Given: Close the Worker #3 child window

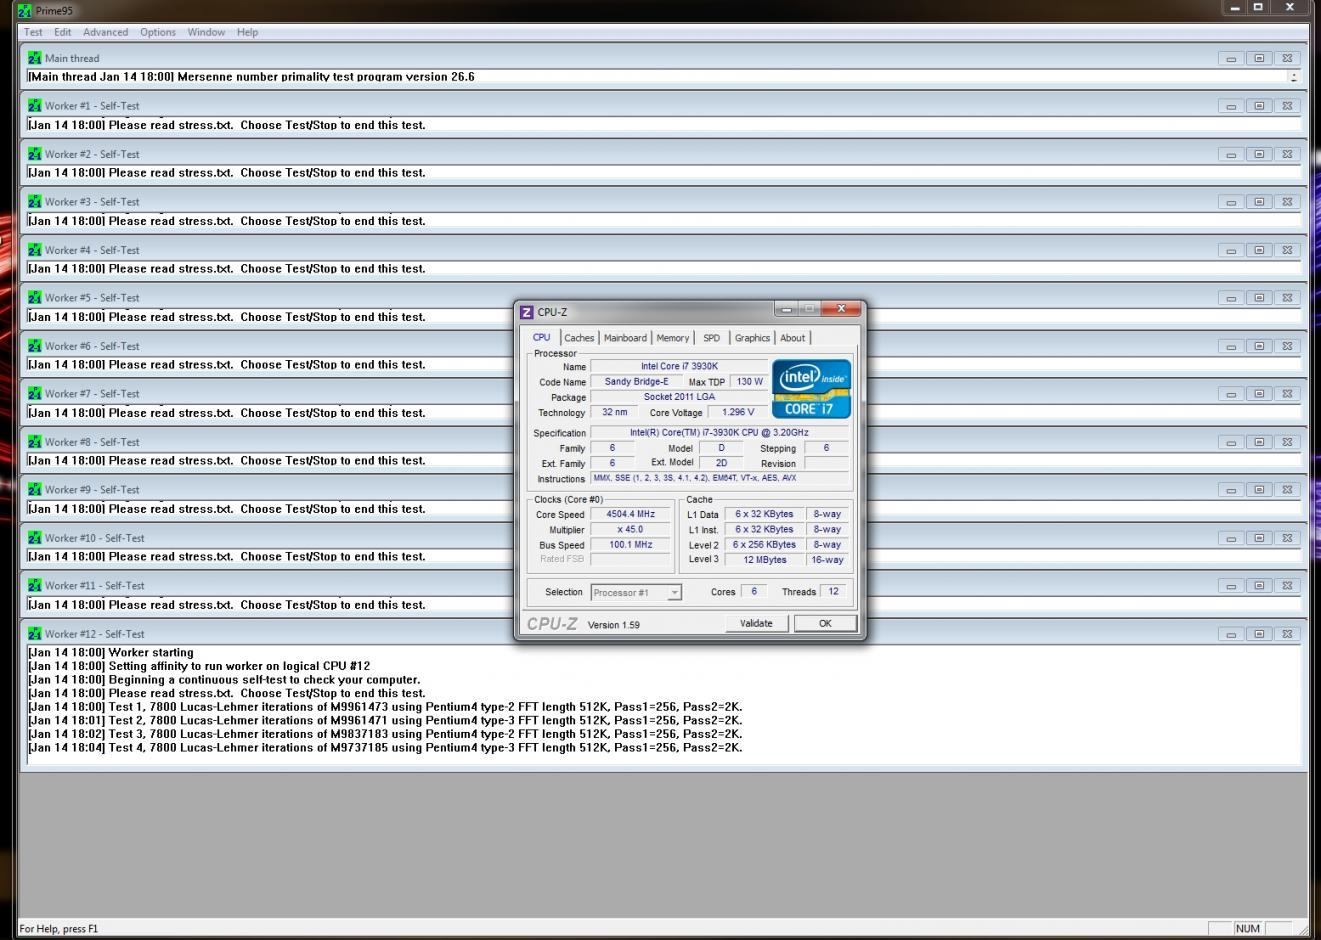Looking at the screenshot, I should pos(1287,202).
